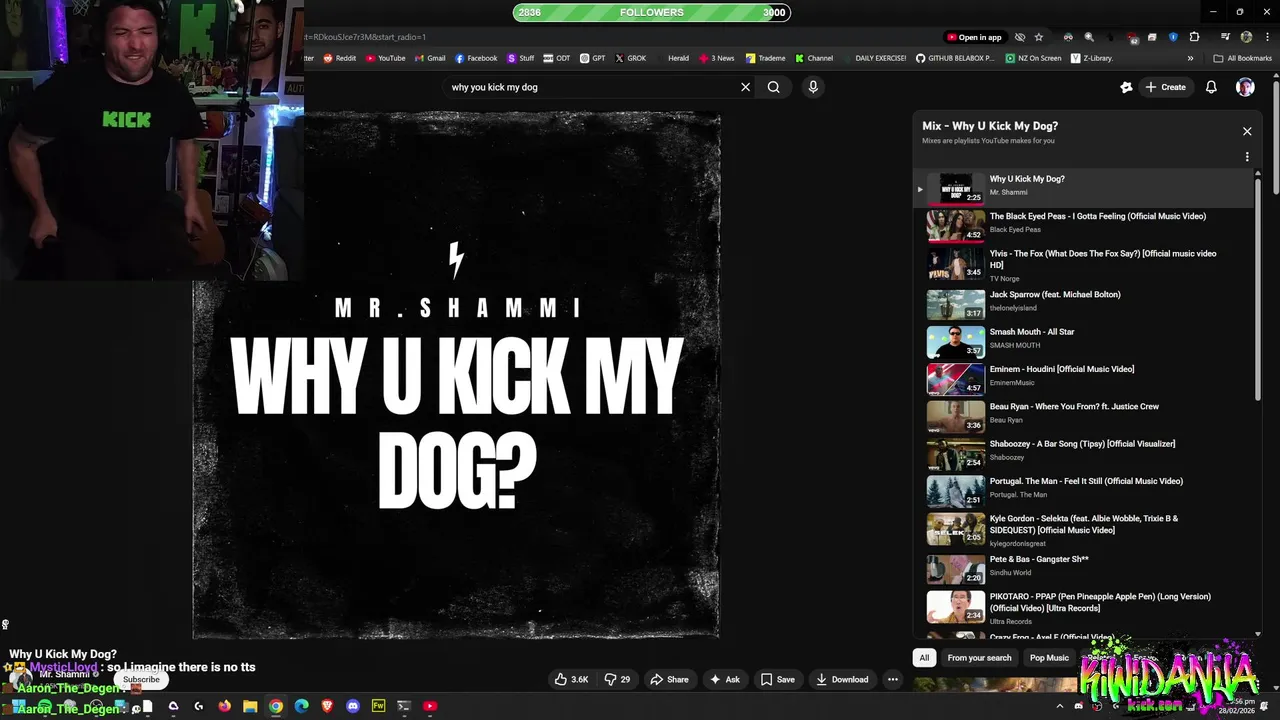This screenshot has height=720, width=1280.
Task: Open the red YouTube taskbar icon
Action: [x=430, y=706]
